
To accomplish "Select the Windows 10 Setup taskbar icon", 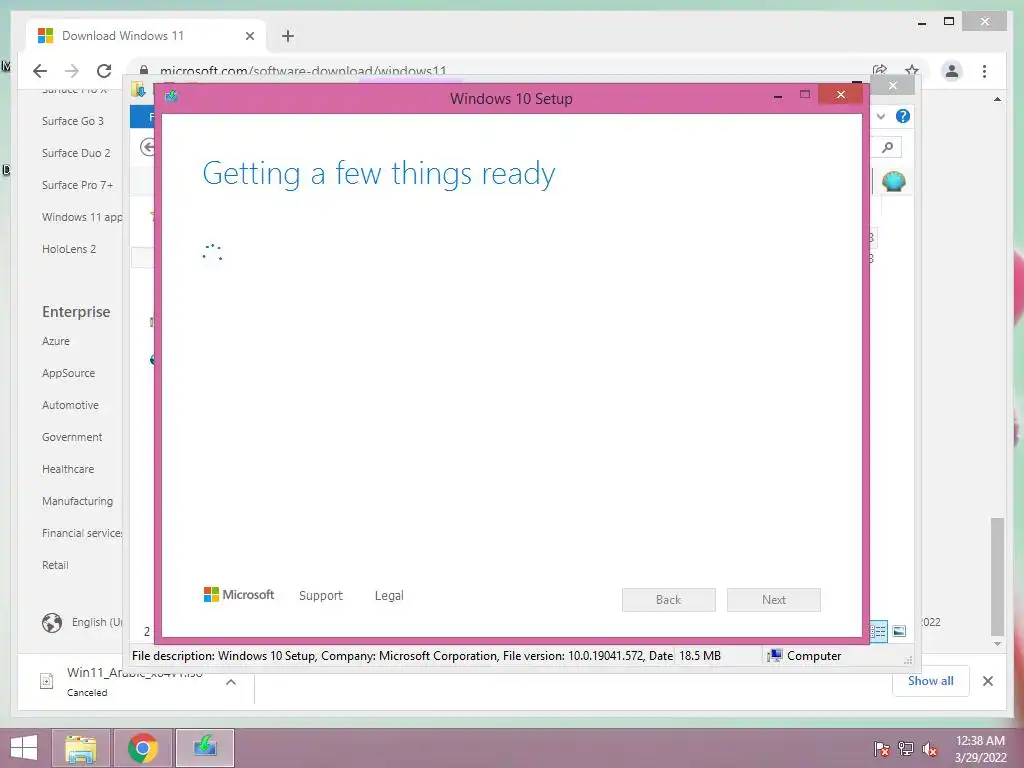I will tap(205, 748).
